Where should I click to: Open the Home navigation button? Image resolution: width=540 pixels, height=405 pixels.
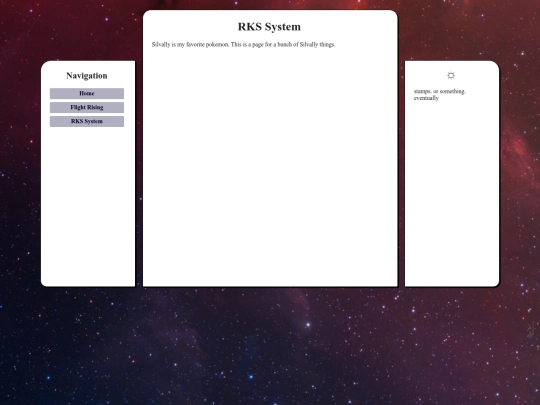click(x=87, y=93)
